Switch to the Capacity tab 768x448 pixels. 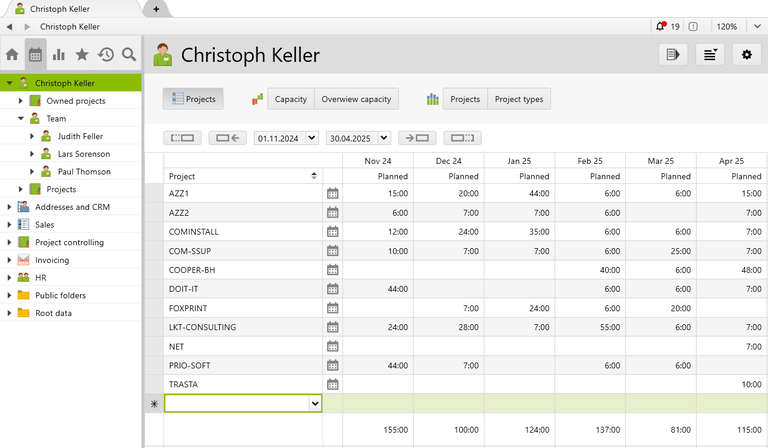point(290,99)
